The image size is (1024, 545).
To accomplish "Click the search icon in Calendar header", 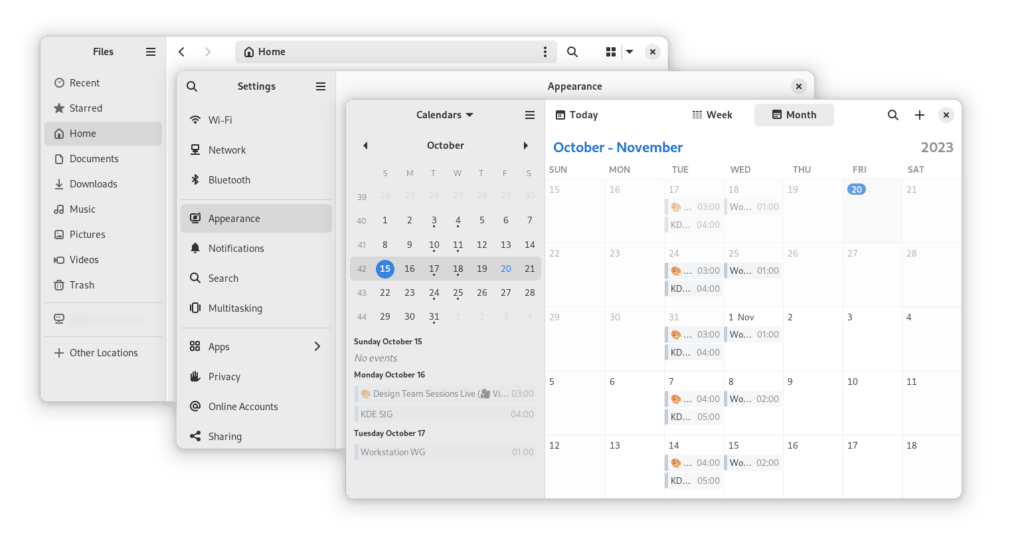I will click(893, 115).
